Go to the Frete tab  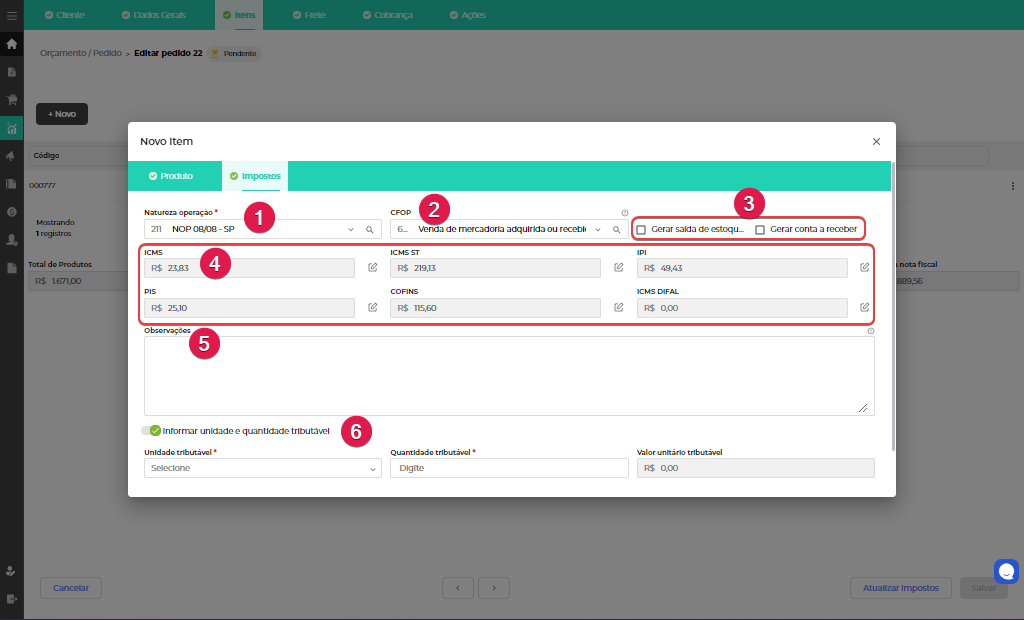309,15
